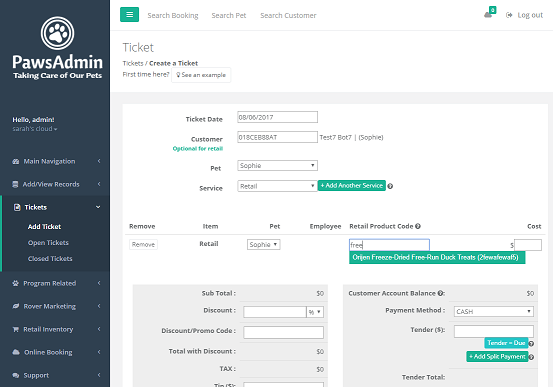Click Retail Product Code help icon

coord(418,226)
